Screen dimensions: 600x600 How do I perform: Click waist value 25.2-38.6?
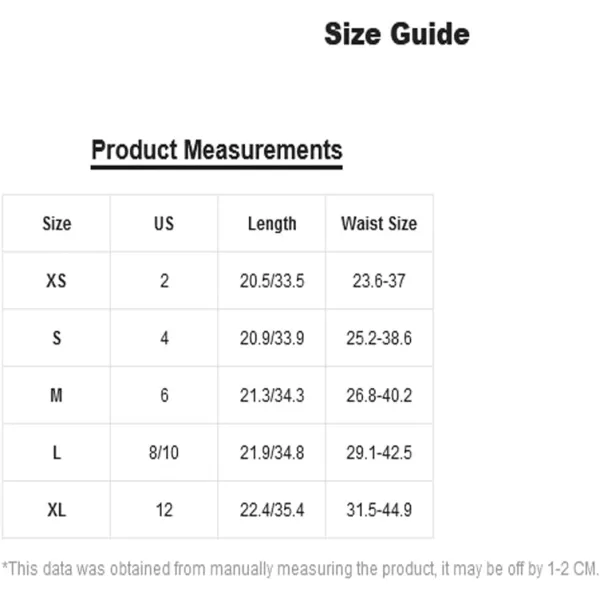pyautogui.click(x=379, y=338)
